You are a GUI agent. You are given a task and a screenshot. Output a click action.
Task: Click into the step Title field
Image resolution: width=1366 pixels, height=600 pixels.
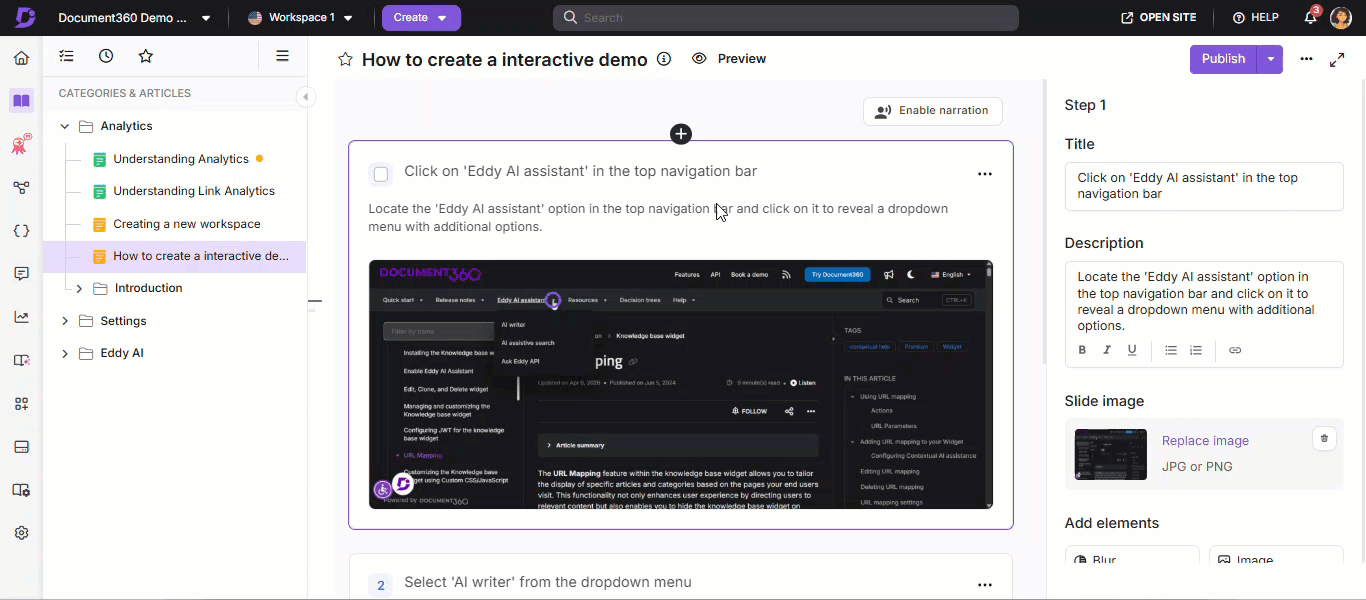(1203, 186)
